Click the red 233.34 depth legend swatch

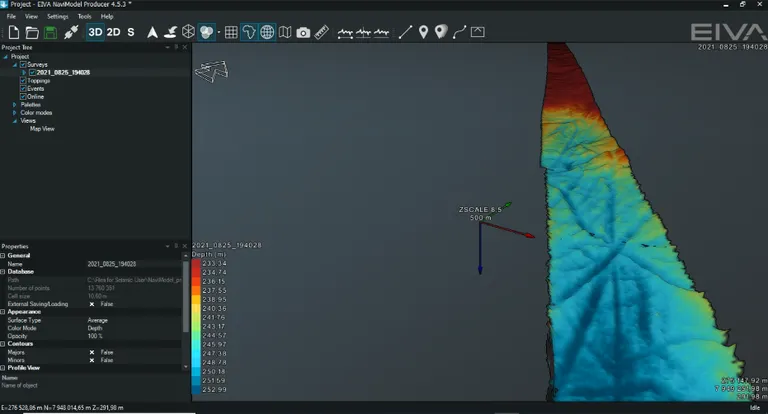(x=196, y=263)
